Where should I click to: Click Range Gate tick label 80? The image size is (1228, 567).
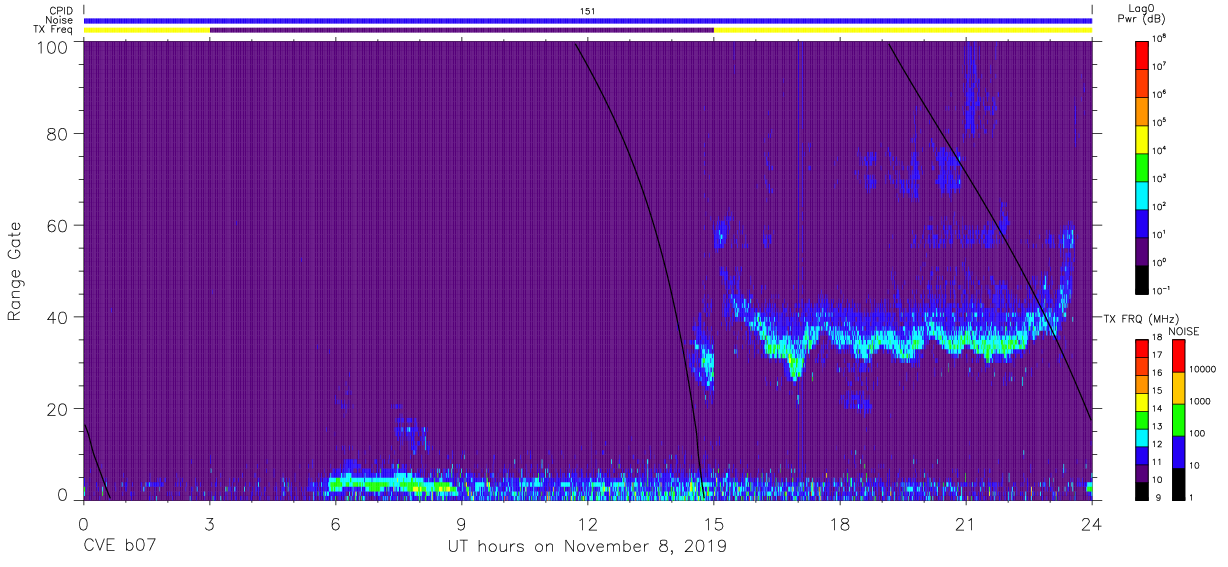coord(58,133)
